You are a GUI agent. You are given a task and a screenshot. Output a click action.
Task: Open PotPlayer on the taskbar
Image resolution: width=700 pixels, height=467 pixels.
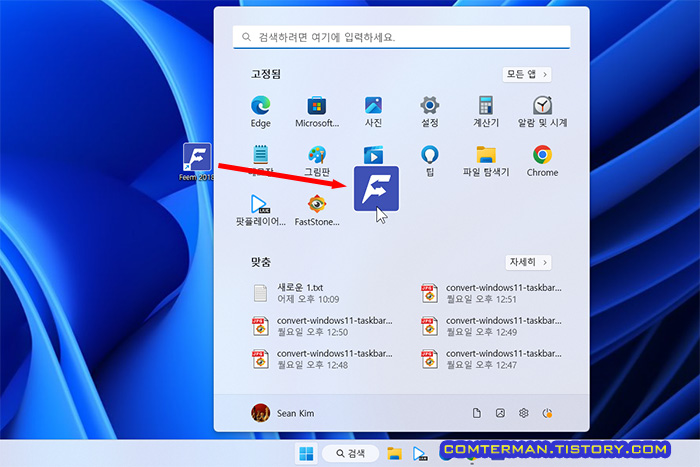[419, 454]
